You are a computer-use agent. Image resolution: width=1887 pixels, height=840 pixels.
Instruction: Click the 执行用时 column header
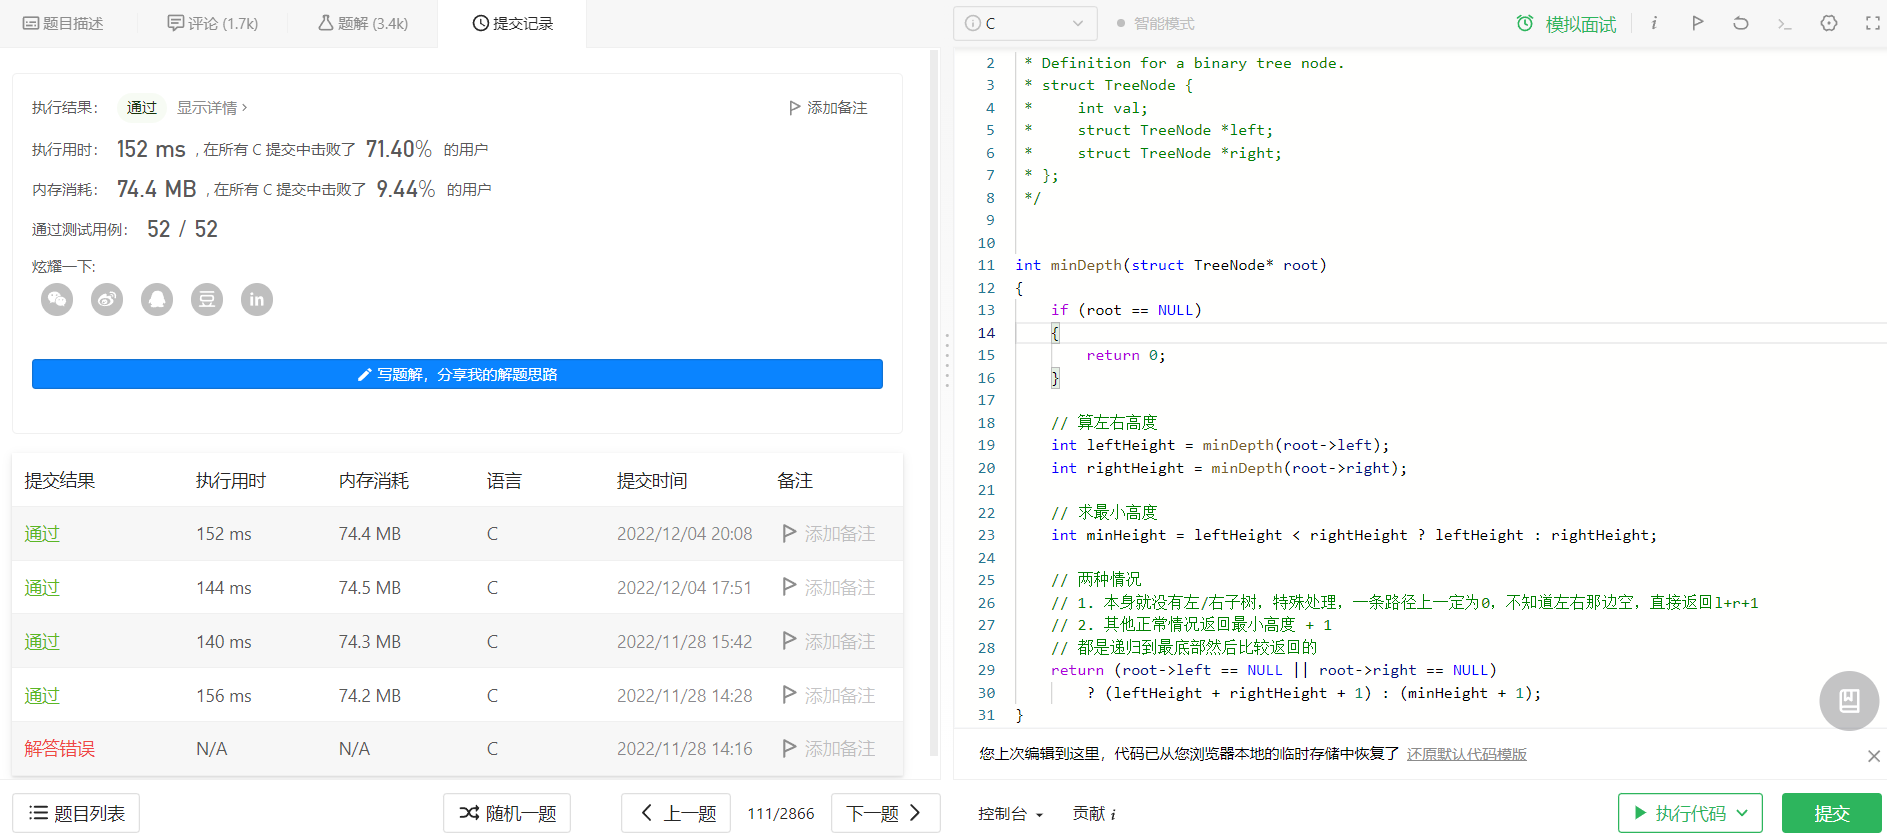click(231, 481)
